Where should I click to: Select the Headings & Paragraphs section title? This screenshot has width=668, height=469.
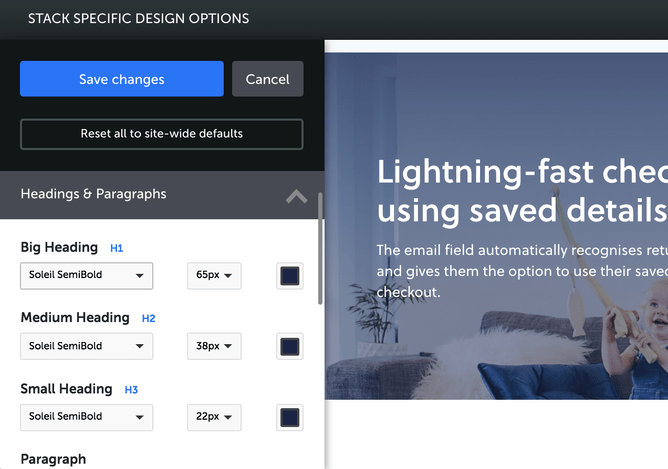tap(93, 194)
